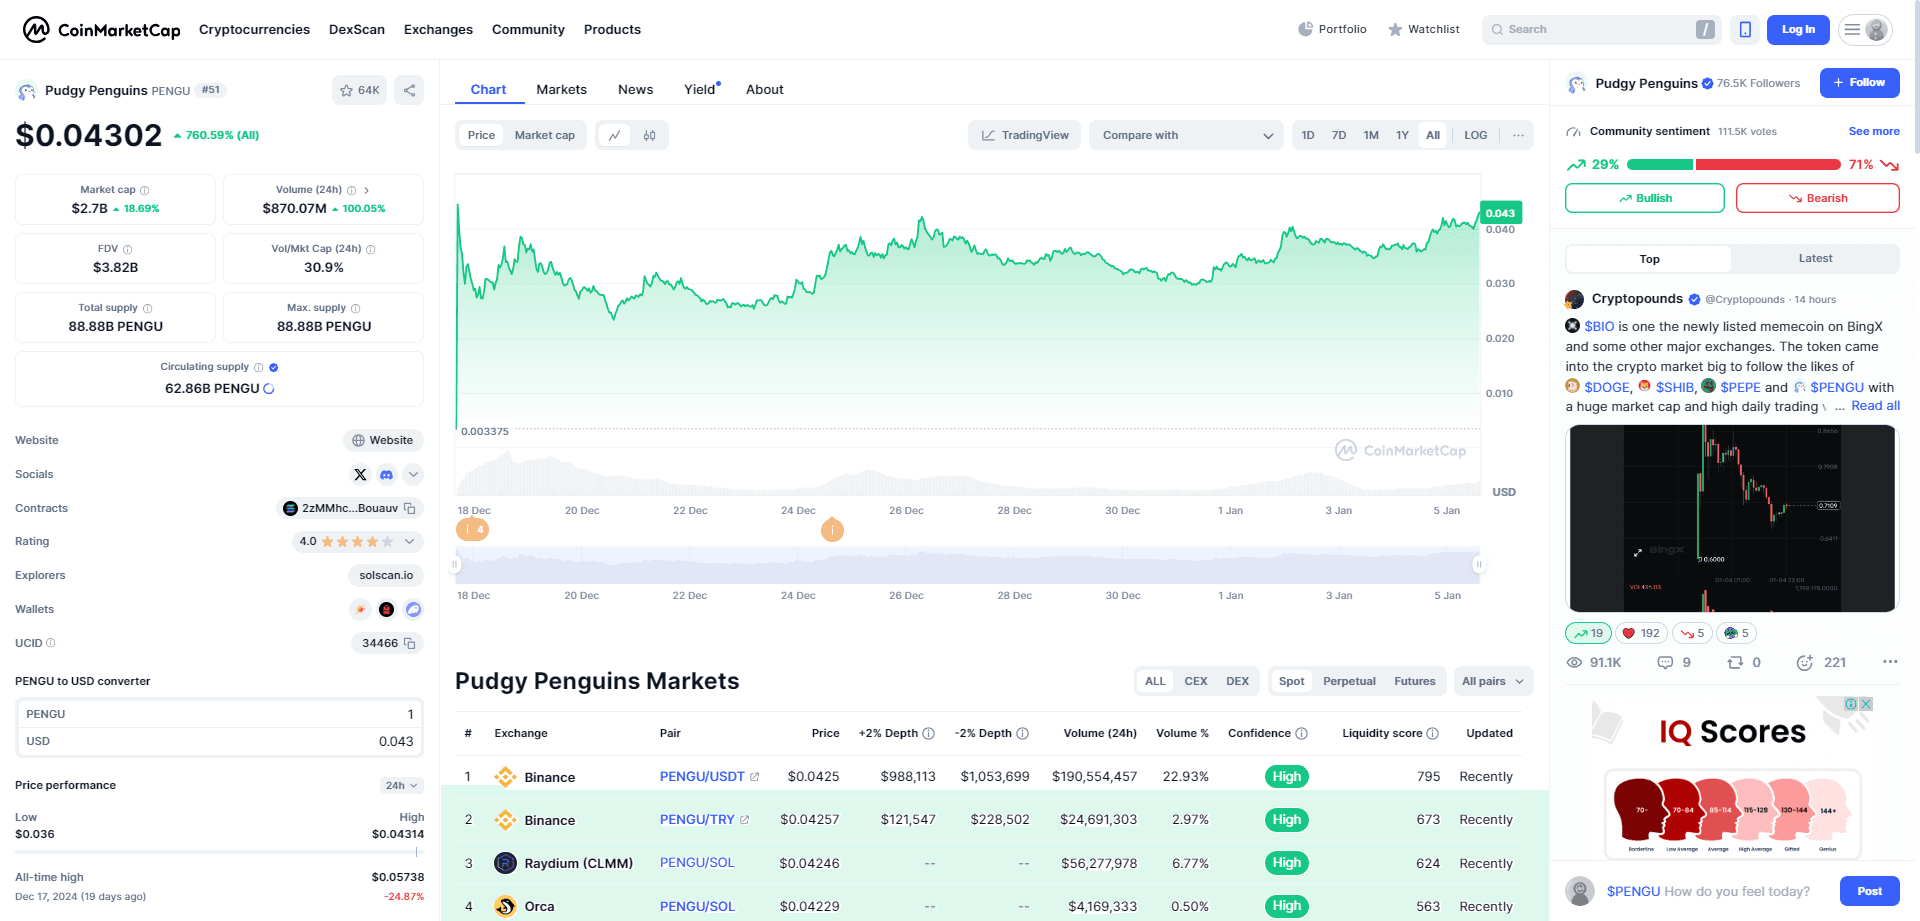The height and width of the screenshot is (921, 1920).
Task: Open the Cryptopounds chart image thumbnail
Action: (1732, 518)
